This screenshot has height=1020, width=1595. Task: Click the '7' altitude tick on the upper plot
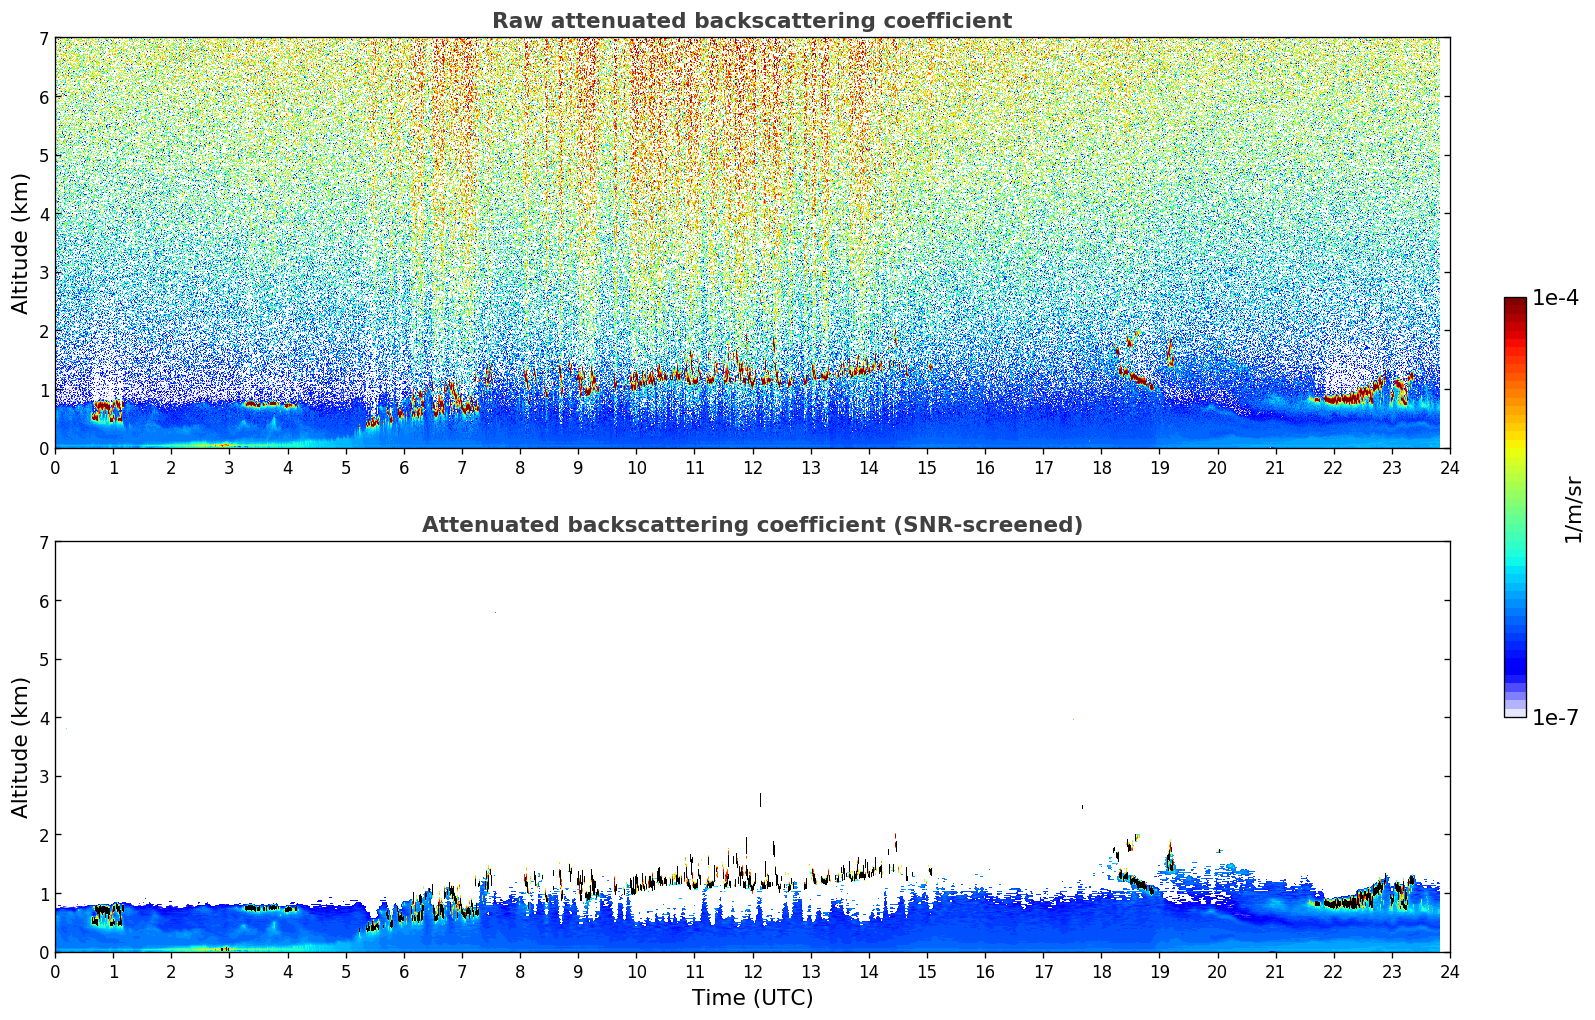[44, 39]
